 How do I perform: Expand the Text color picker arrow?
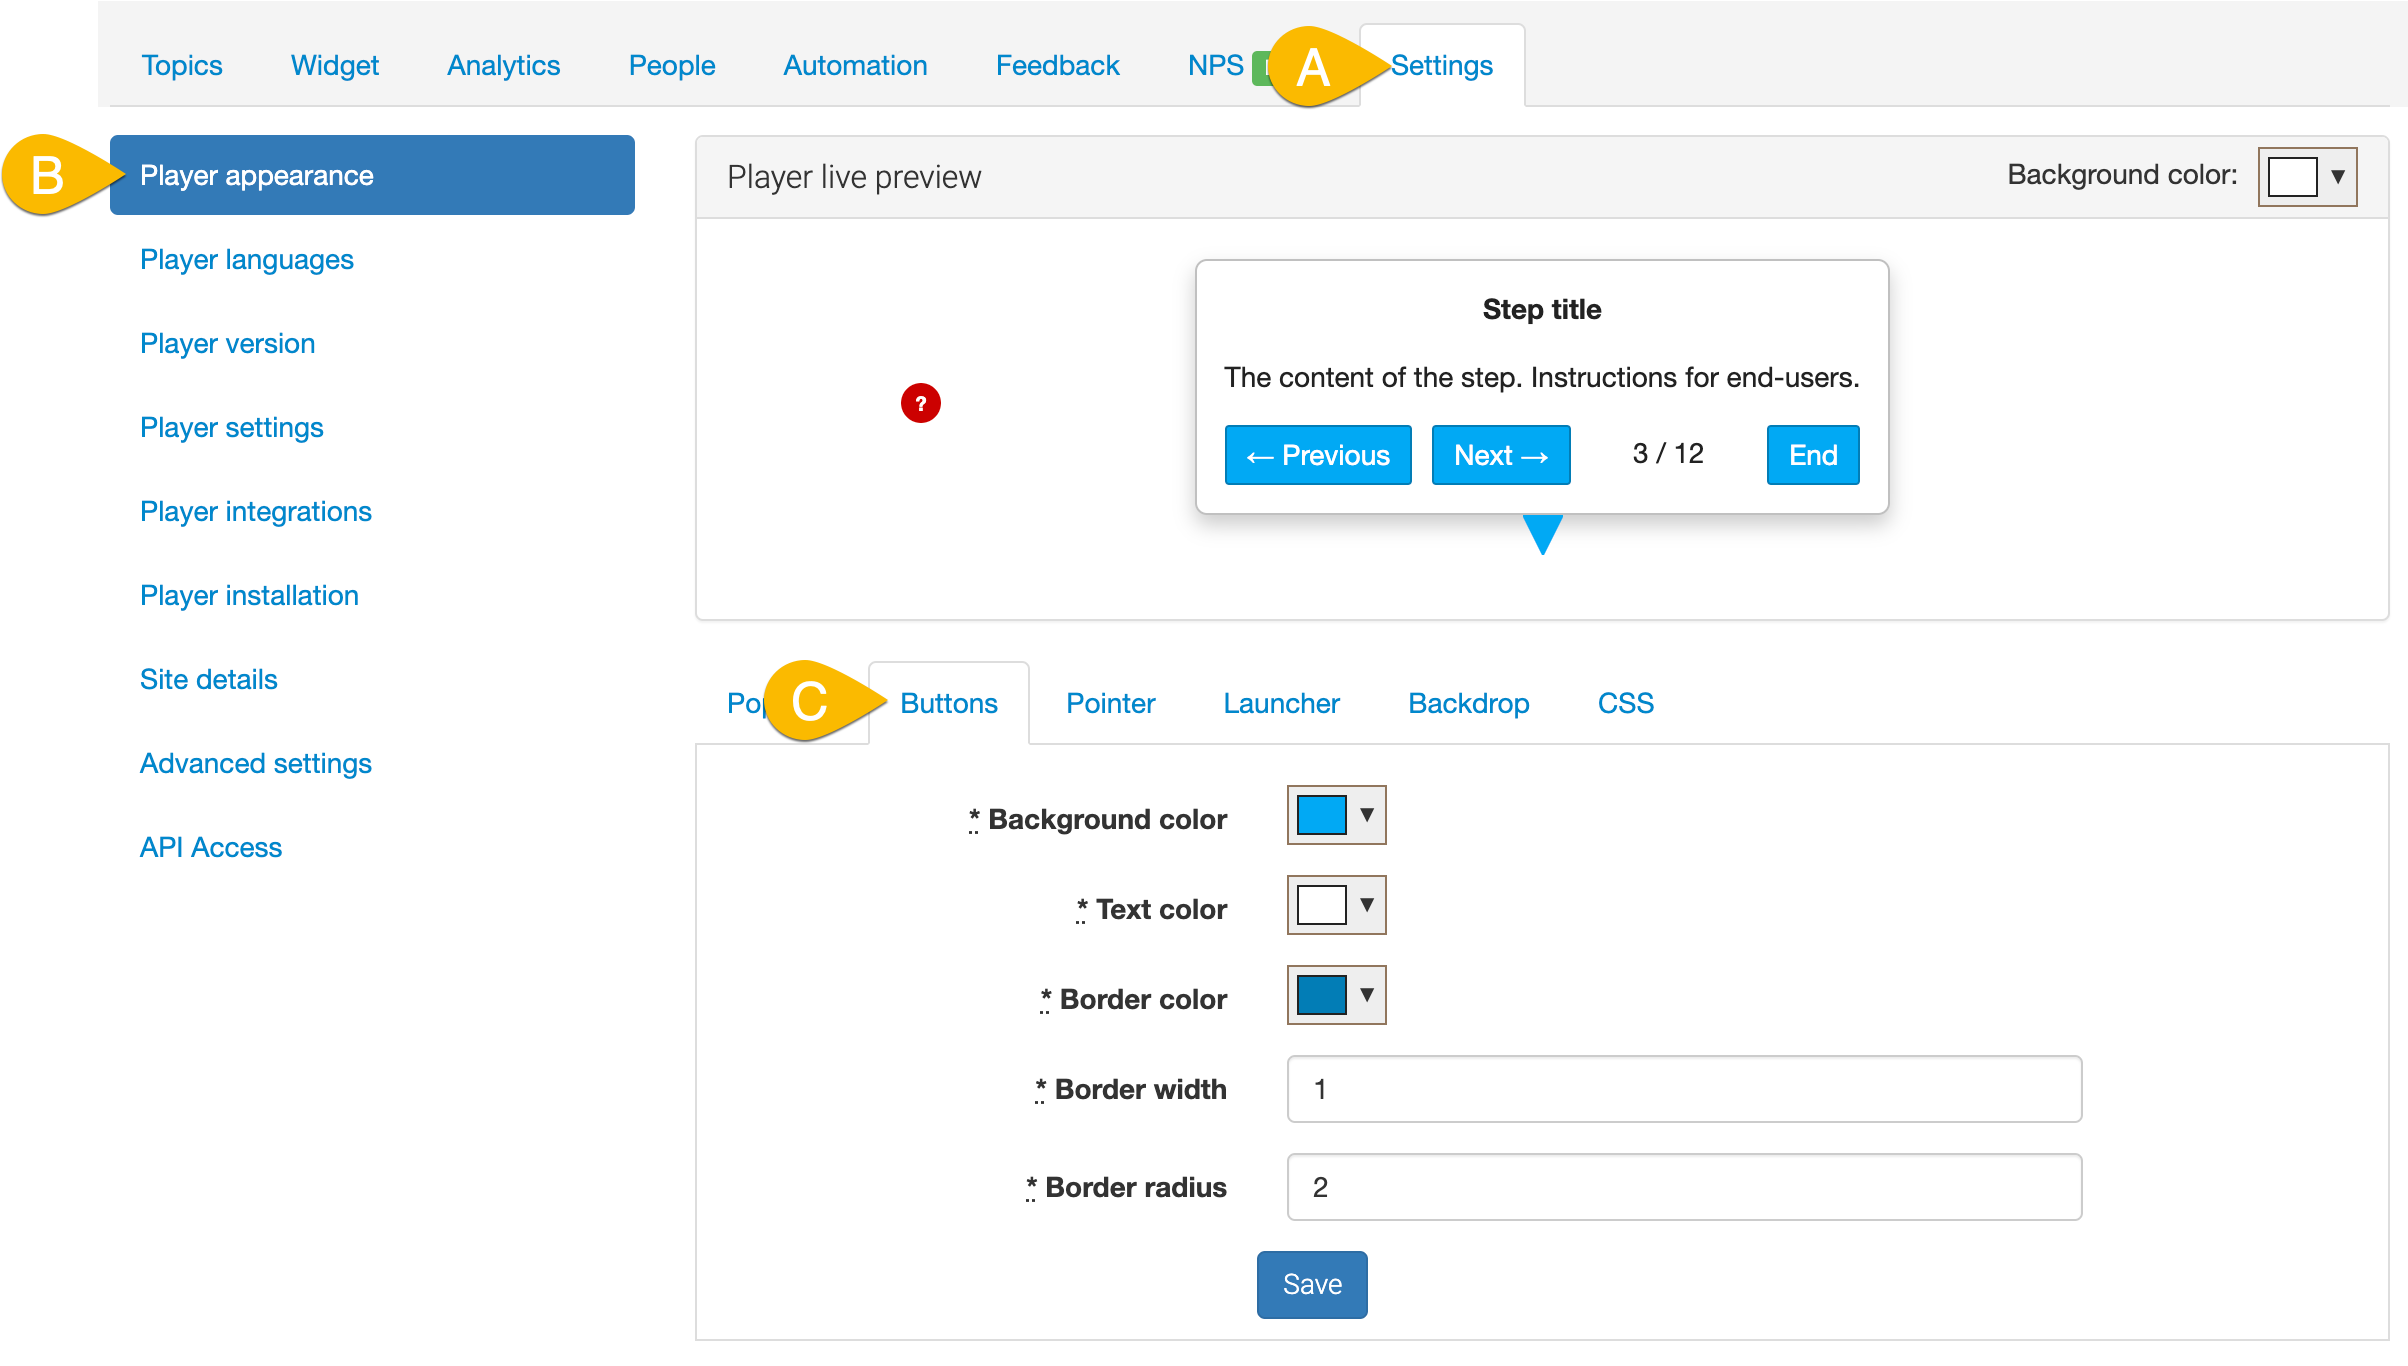(1366, 905)
